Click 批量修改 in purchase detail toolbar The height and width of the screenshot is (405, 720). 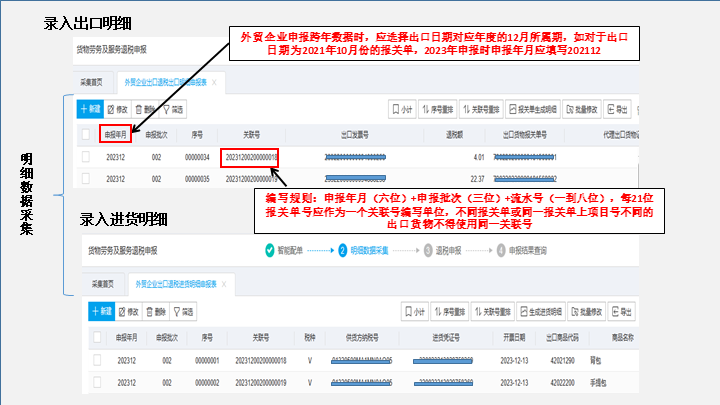587,312
